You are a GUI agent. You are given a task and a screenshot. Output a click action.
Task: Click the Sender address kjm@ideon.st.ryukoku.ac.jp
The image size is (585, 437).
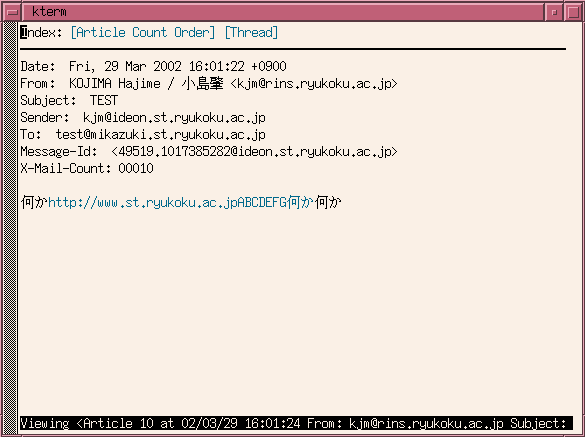(174, 118)
